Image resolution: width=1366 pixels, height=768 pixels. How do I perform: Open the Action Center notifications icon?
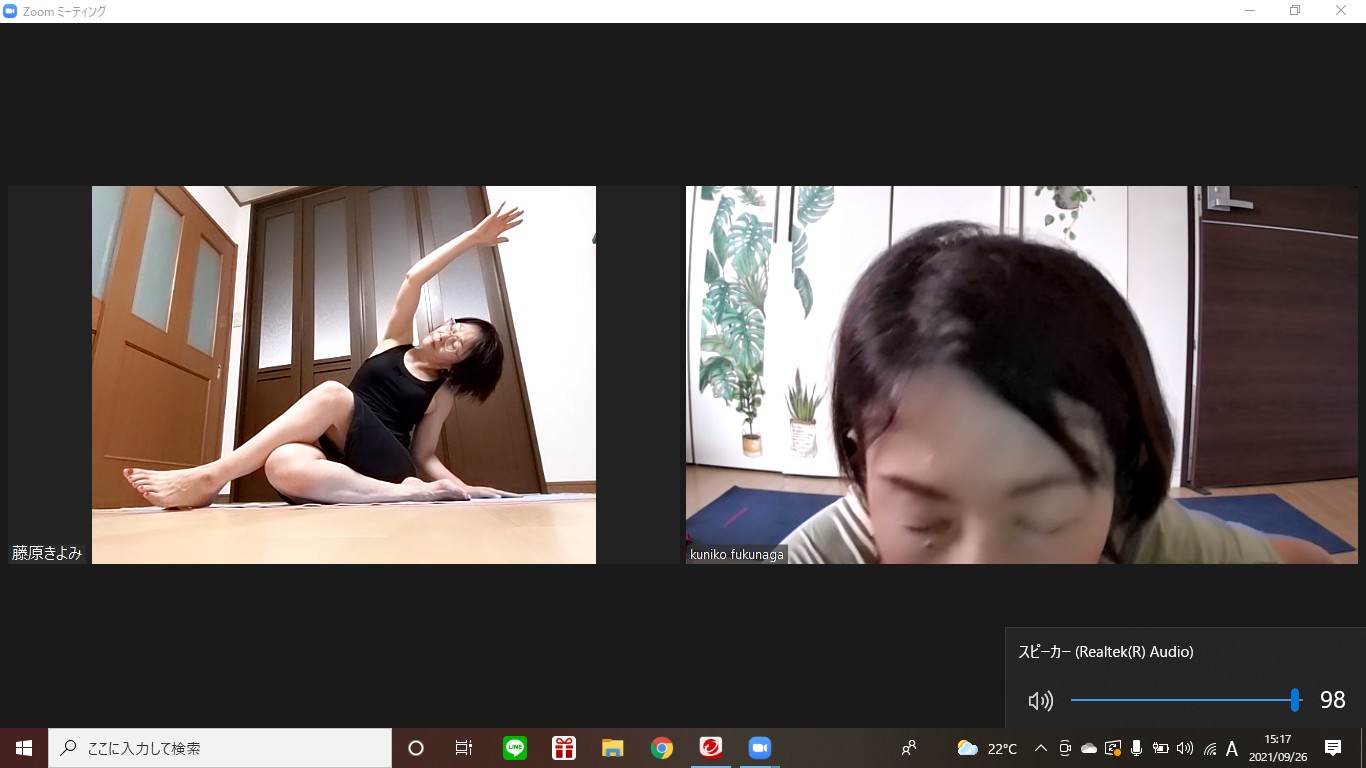click(1333, 748)
